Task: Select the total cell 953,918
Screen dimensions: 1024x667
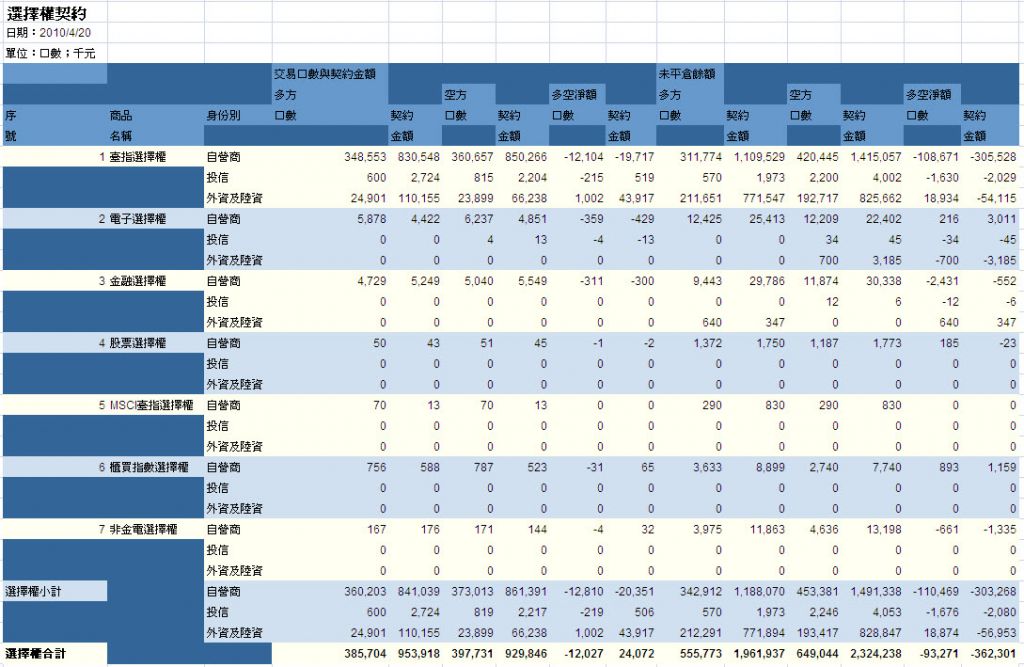Action: [x=419, y=653]
